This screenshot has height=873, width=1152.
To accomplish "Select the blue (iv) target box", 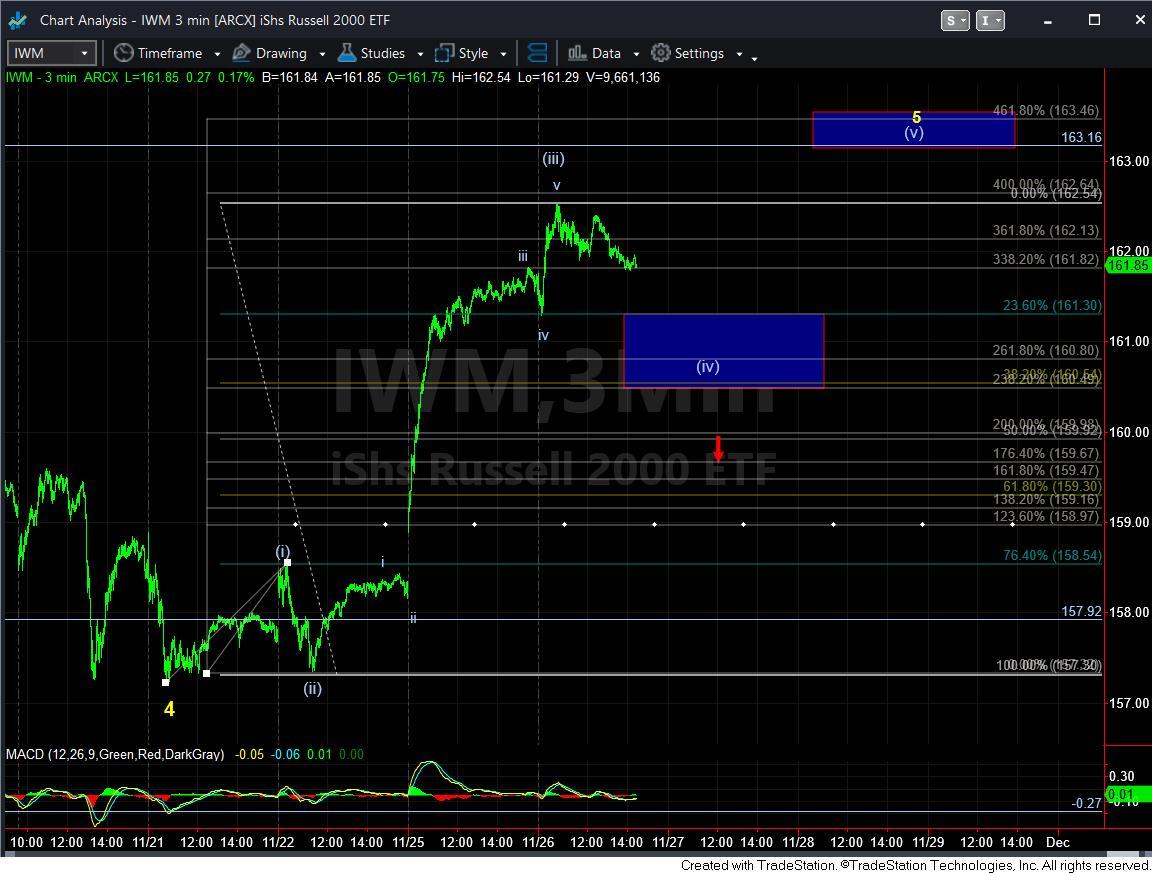I will click(724, 351).
